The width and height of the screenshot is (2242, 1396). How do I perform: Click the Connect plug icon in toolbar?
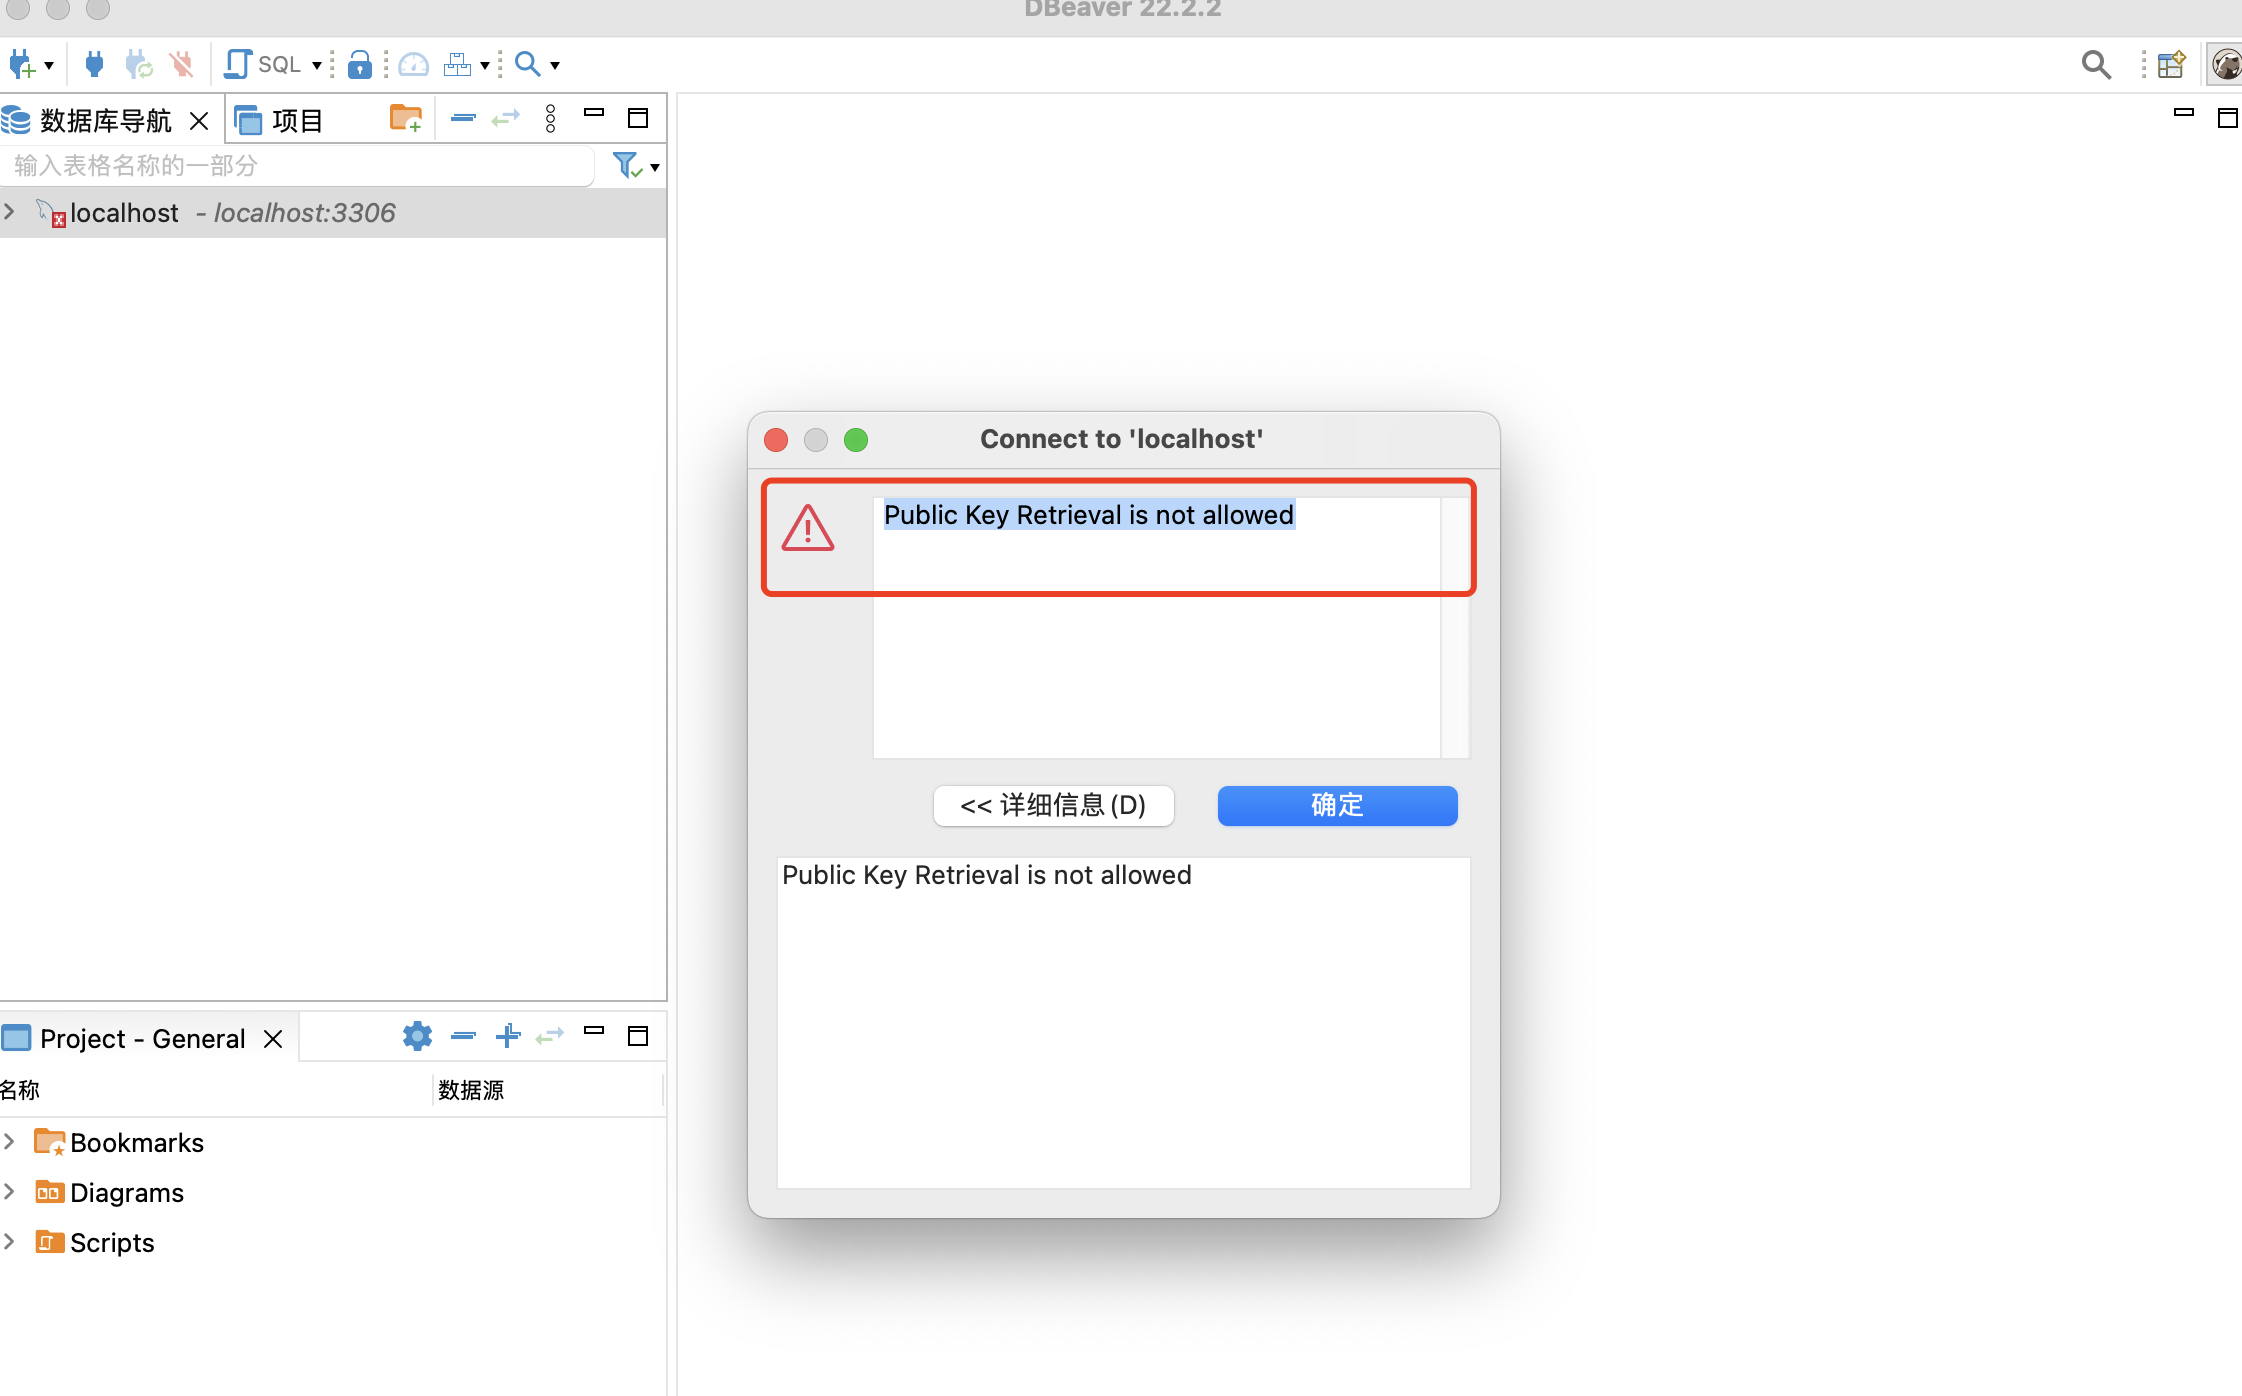[94, 65]
